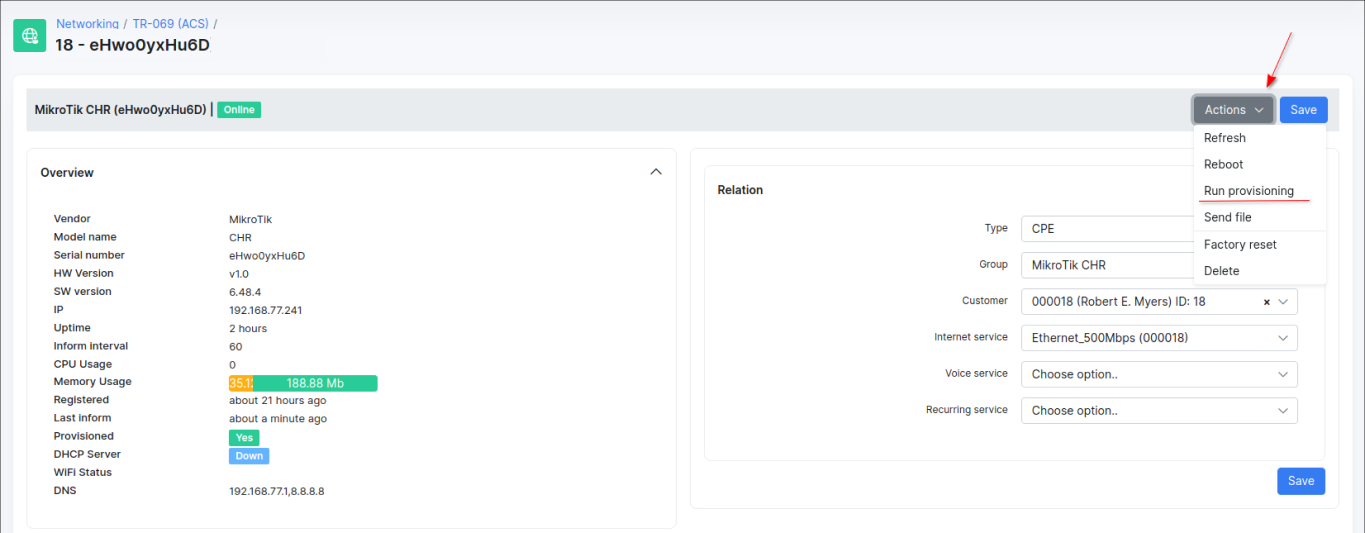The image size is (1365, 533).
Task: Collapse the Overview panel chevron
Action: click(656, 172)
